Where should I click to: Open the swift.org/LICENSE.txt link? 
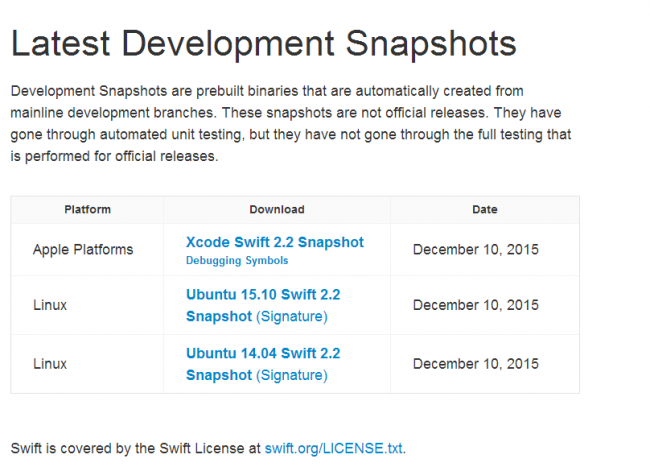point(334,448)
